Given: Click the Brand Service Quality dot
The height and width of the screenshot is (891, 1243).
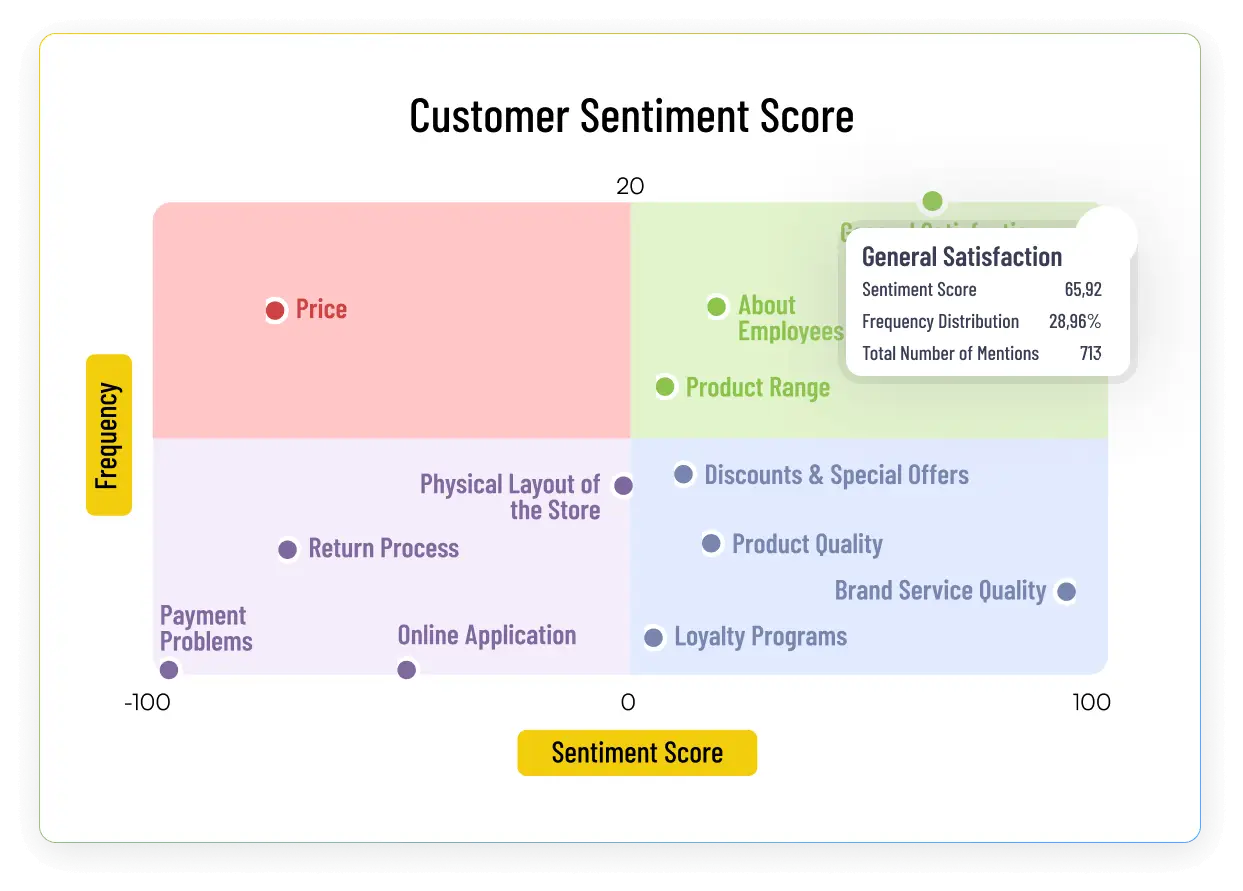Looking at the screenshot, I should click(x=1066, y=592).
